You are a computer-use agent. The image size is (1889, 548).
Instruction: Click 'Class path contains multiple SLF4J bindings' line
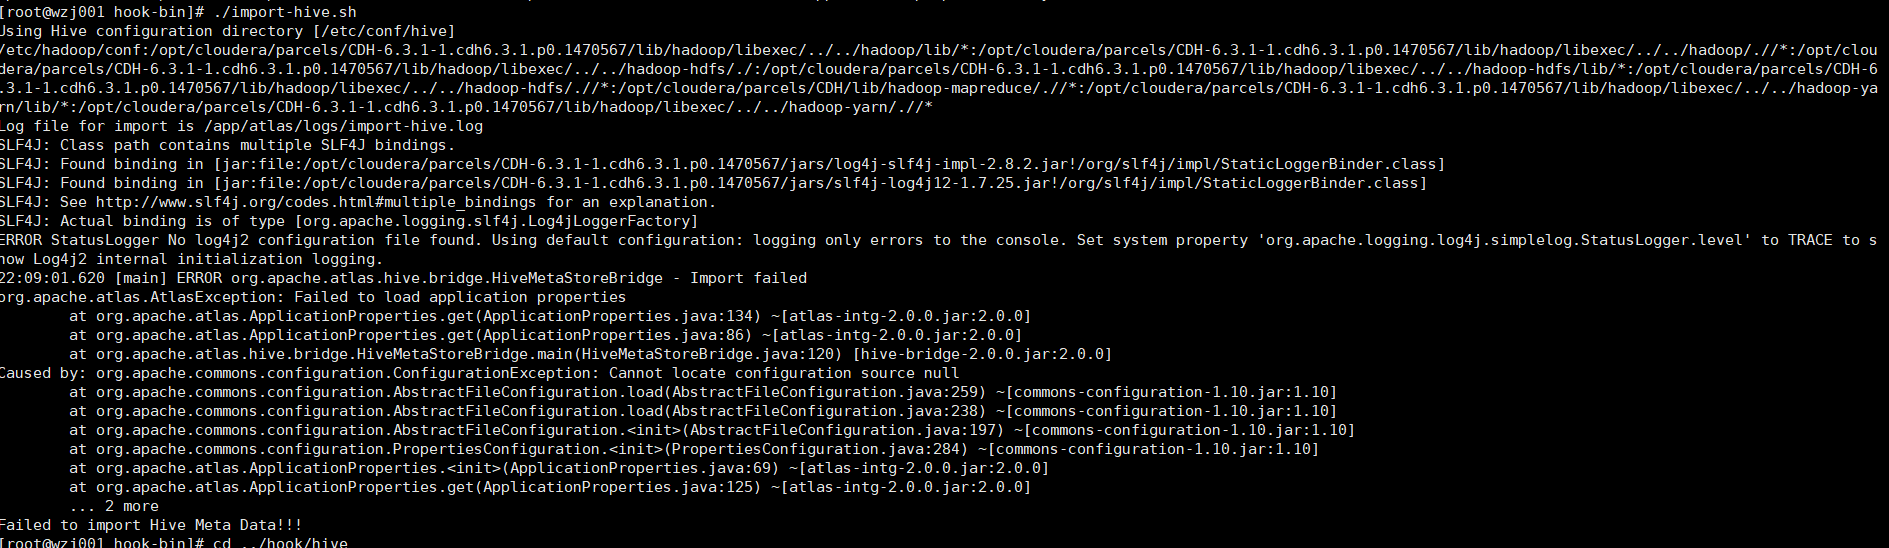click(227, 145)
